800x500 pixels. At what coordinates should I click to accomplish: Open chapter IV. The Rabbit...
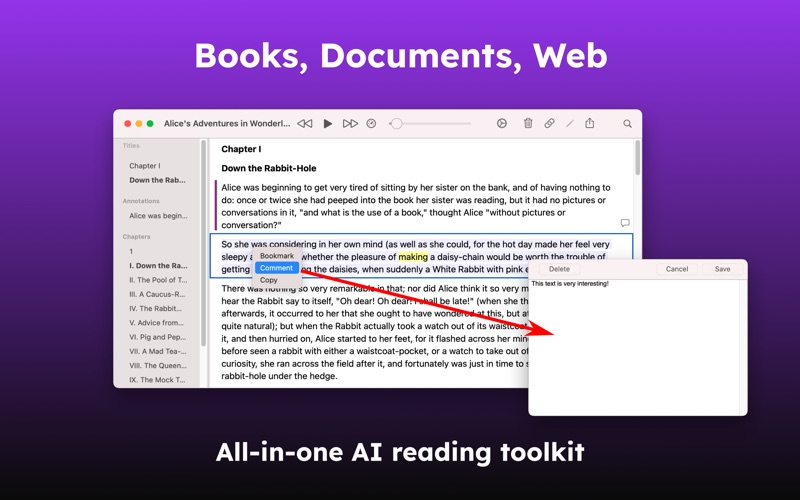[x=155, y=309]
